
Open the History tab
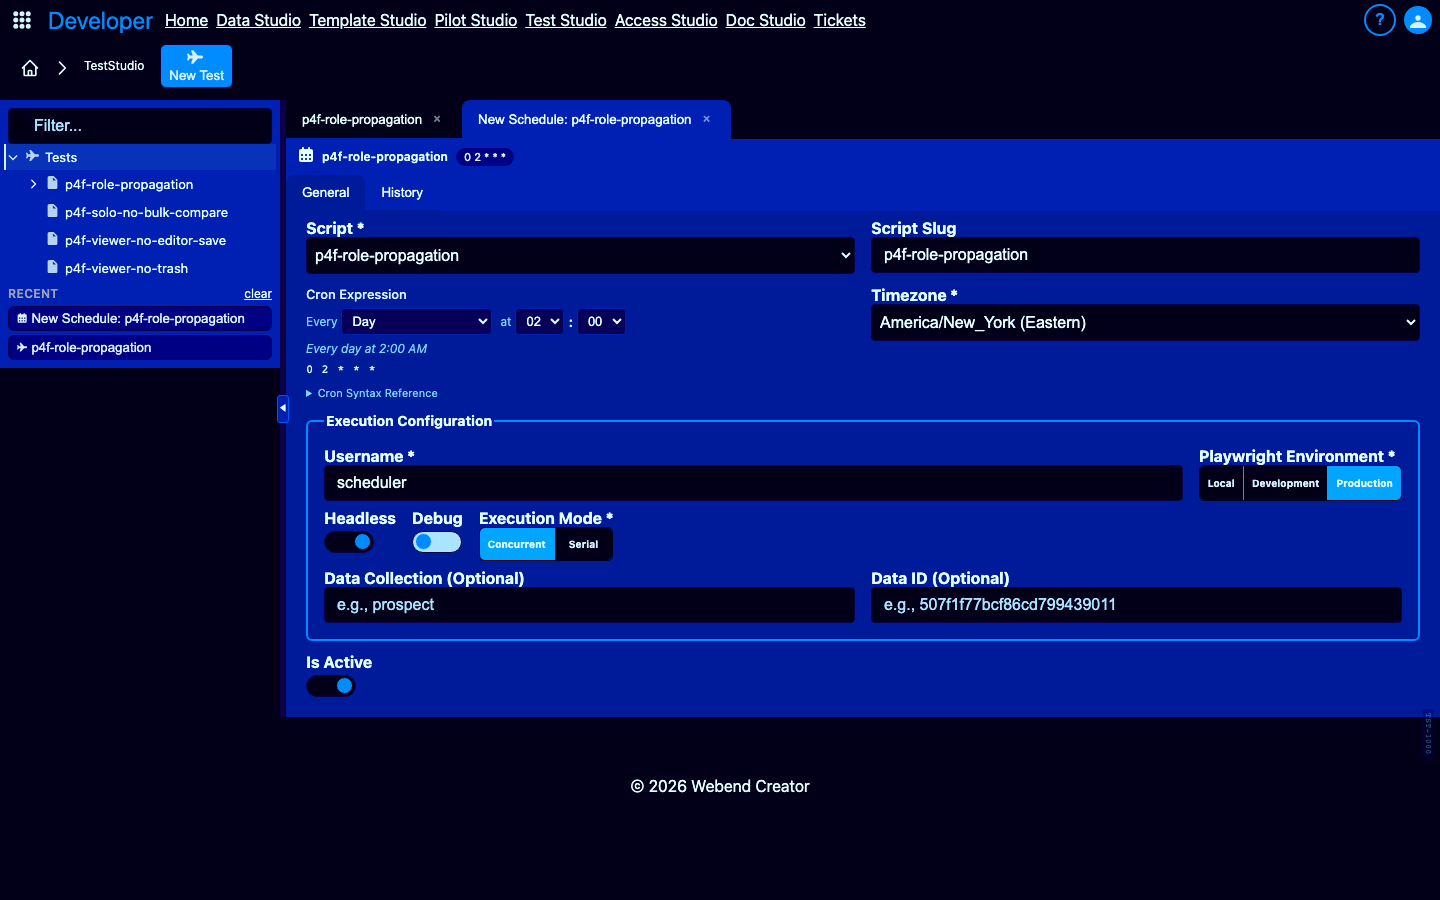402,192
